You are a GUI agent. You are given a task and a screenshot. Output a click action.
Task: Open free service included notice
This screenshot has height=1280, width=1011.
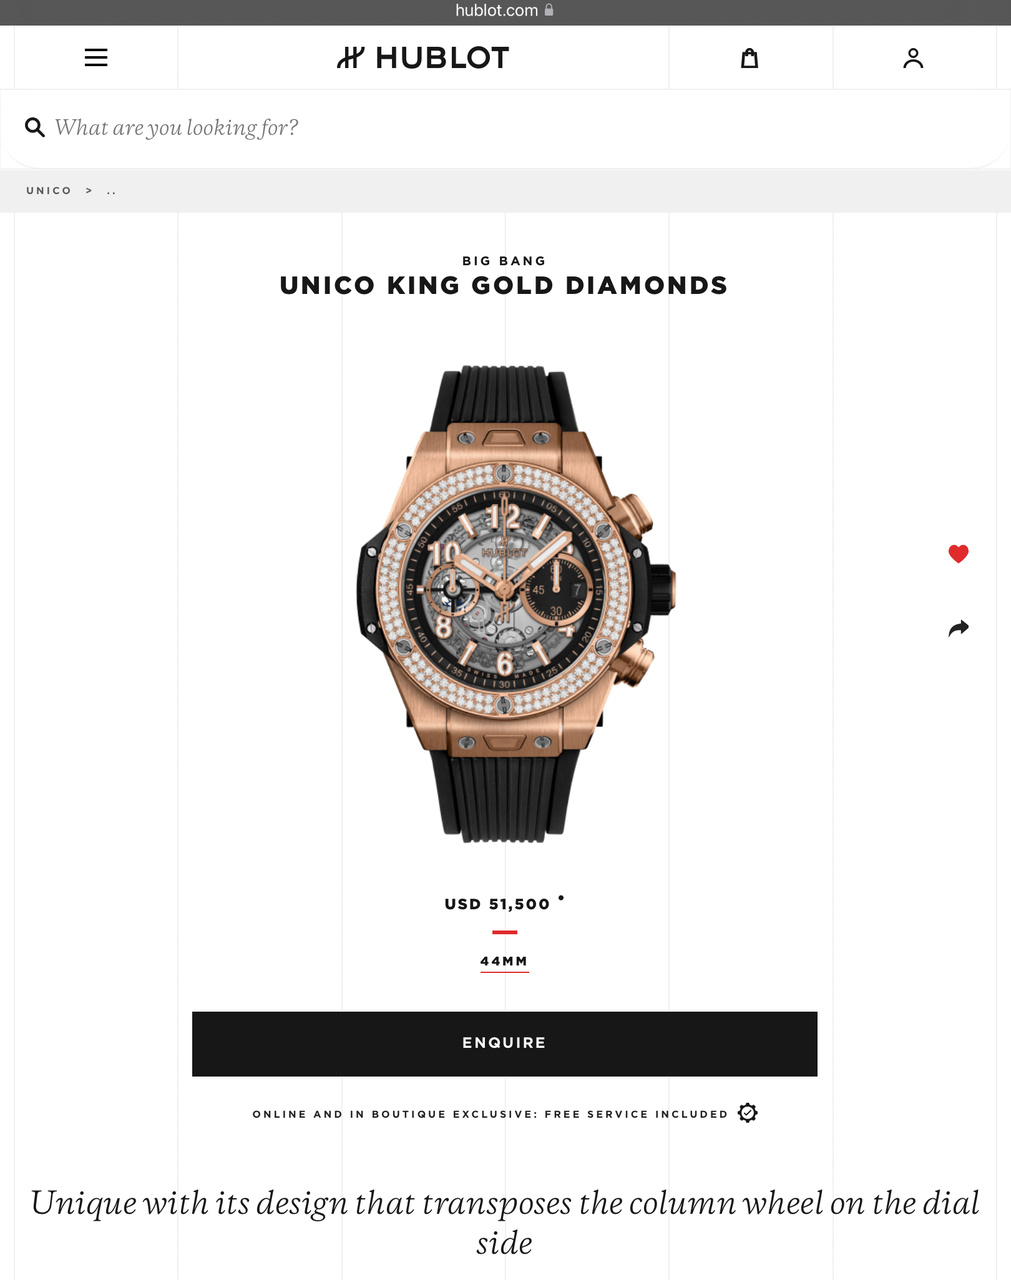[x=490, y=1114]
